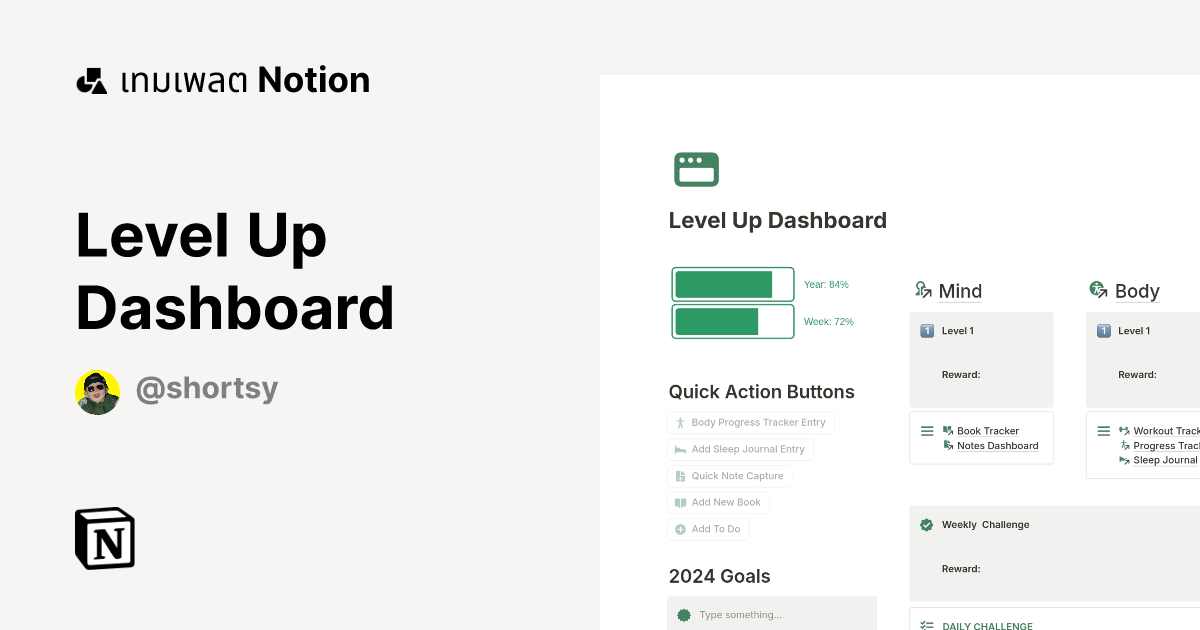Click the Year 84% progress bar
Screen dimensions: 1200x630
click(x=733, y=284)
